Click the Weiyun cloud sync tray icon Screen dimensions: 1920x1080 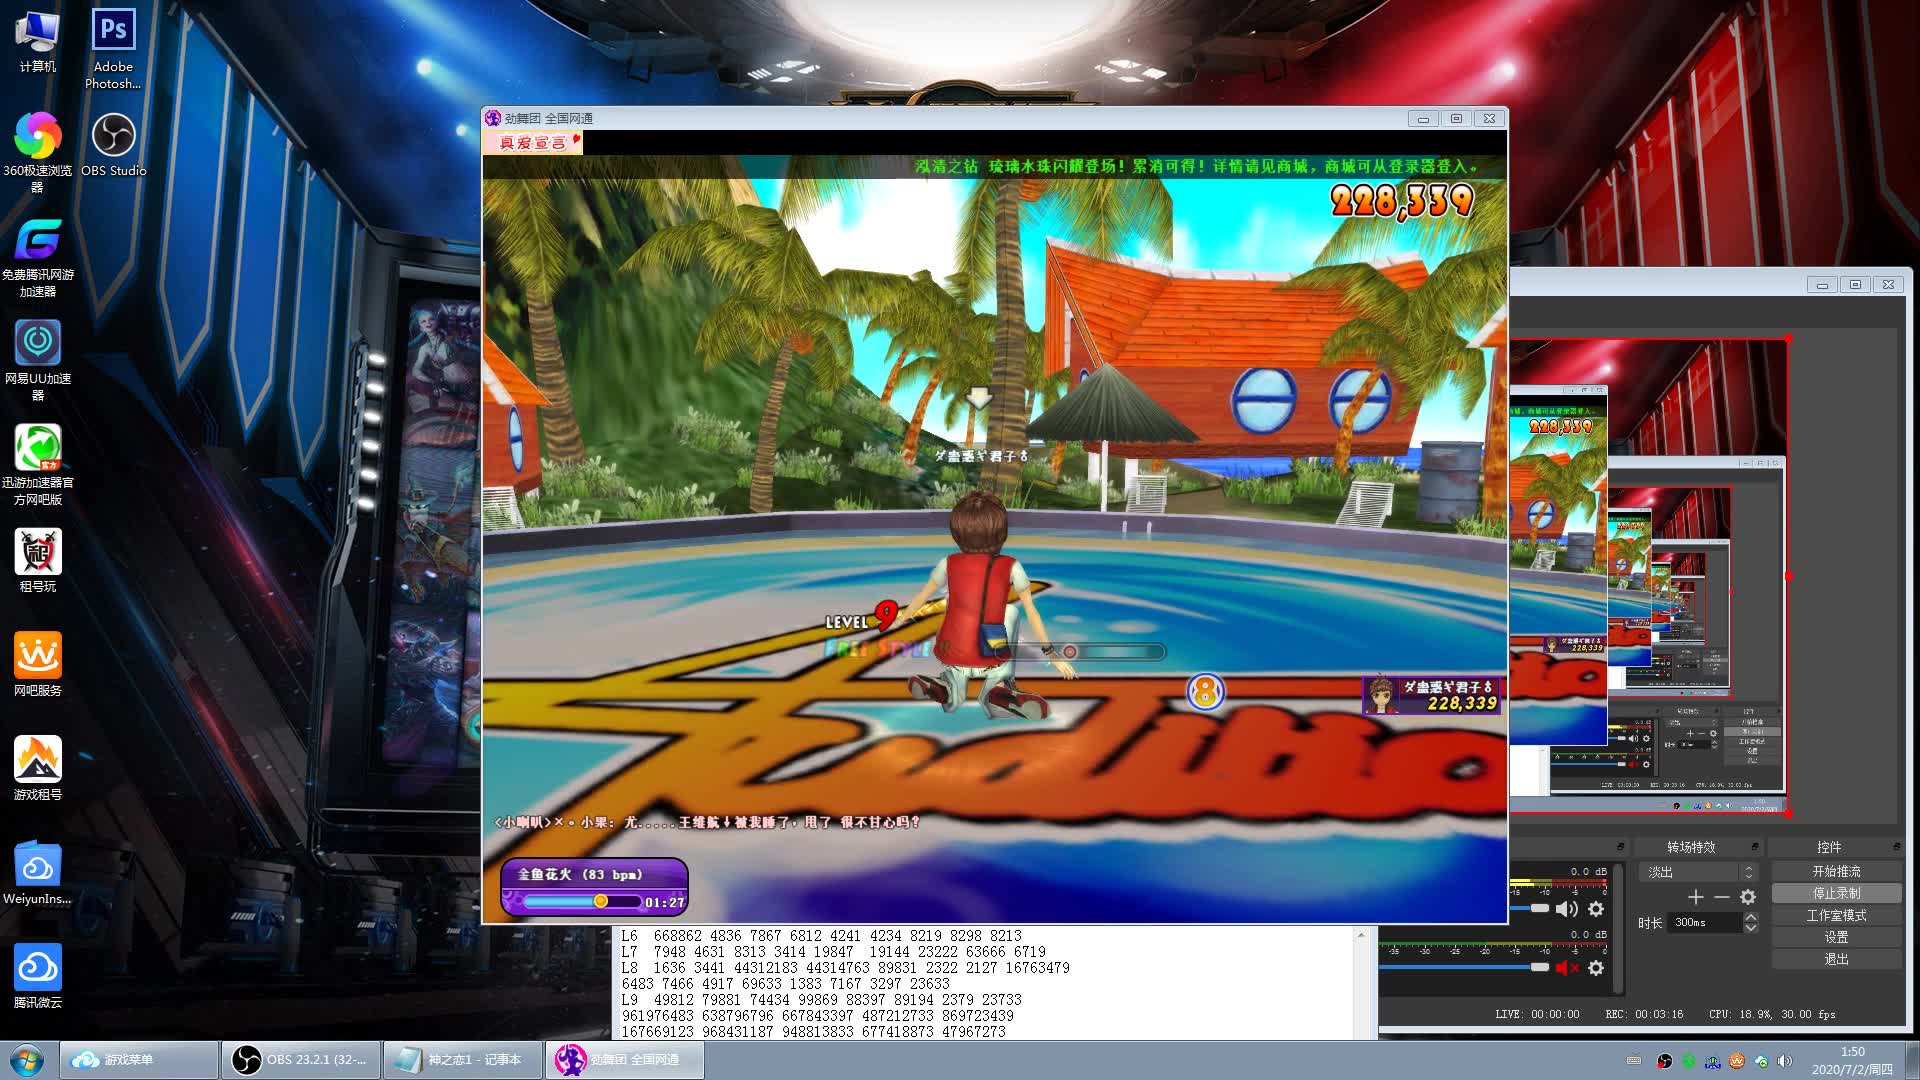pos(1761,1061)
